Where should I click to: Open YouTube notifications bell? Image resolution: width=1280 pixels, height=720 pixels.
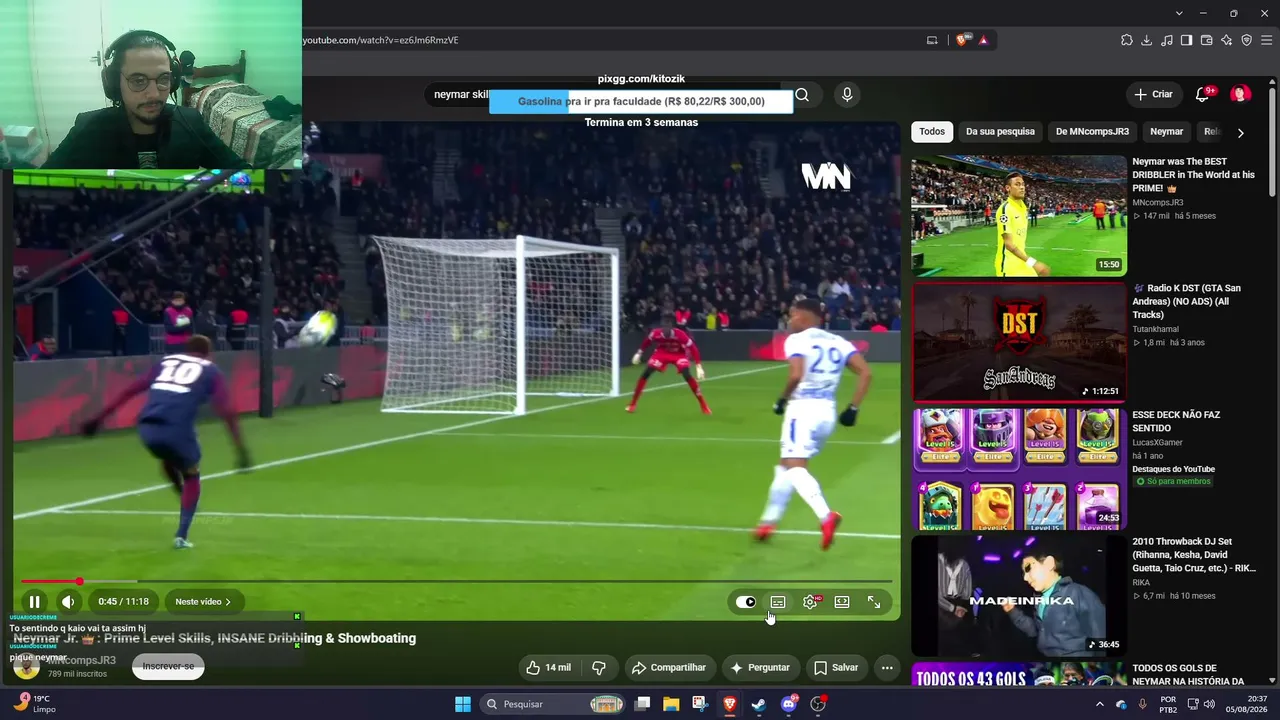1202,95
